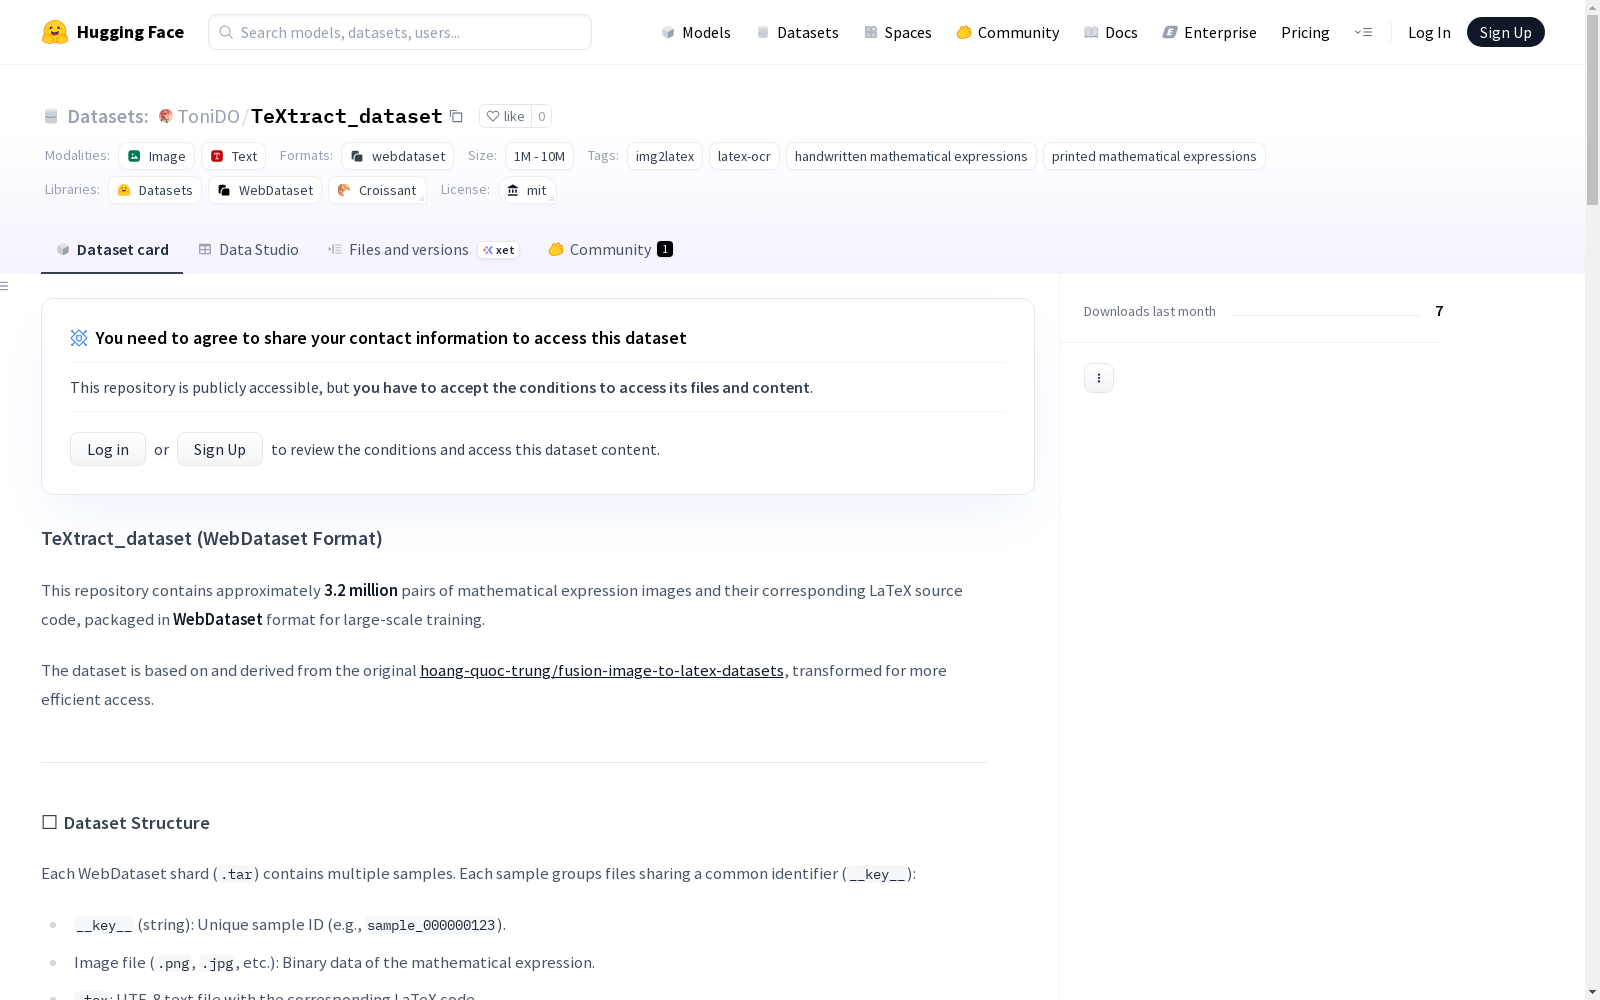1600x1000 pixels.
Task: Click the img2latex tag
Action: tap(665, 156)
